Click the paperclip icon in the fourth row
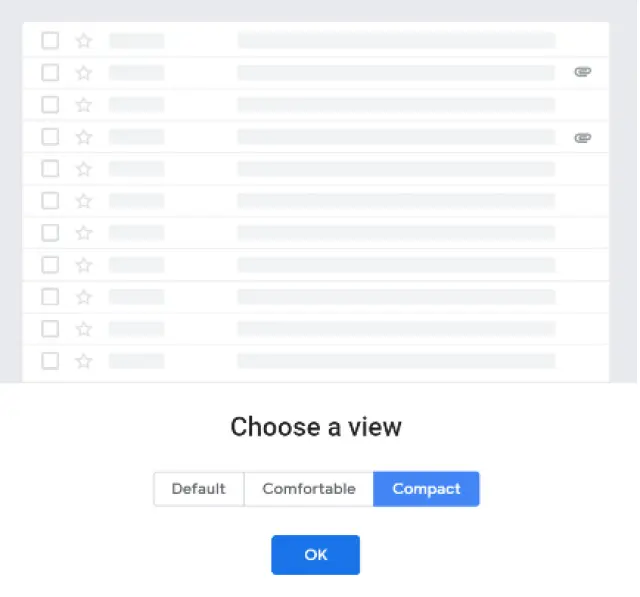640x597 pixels. tap(583, 137)
